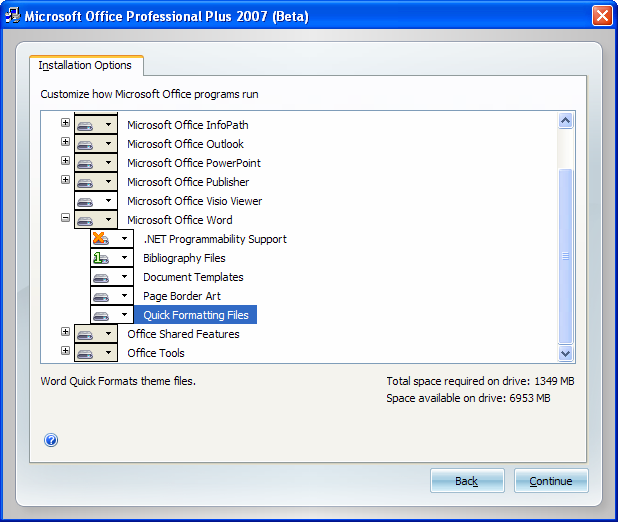Open install-state dropdown for Page Border Art
This screenshot has height=522, width=618.
click(112, 296)
